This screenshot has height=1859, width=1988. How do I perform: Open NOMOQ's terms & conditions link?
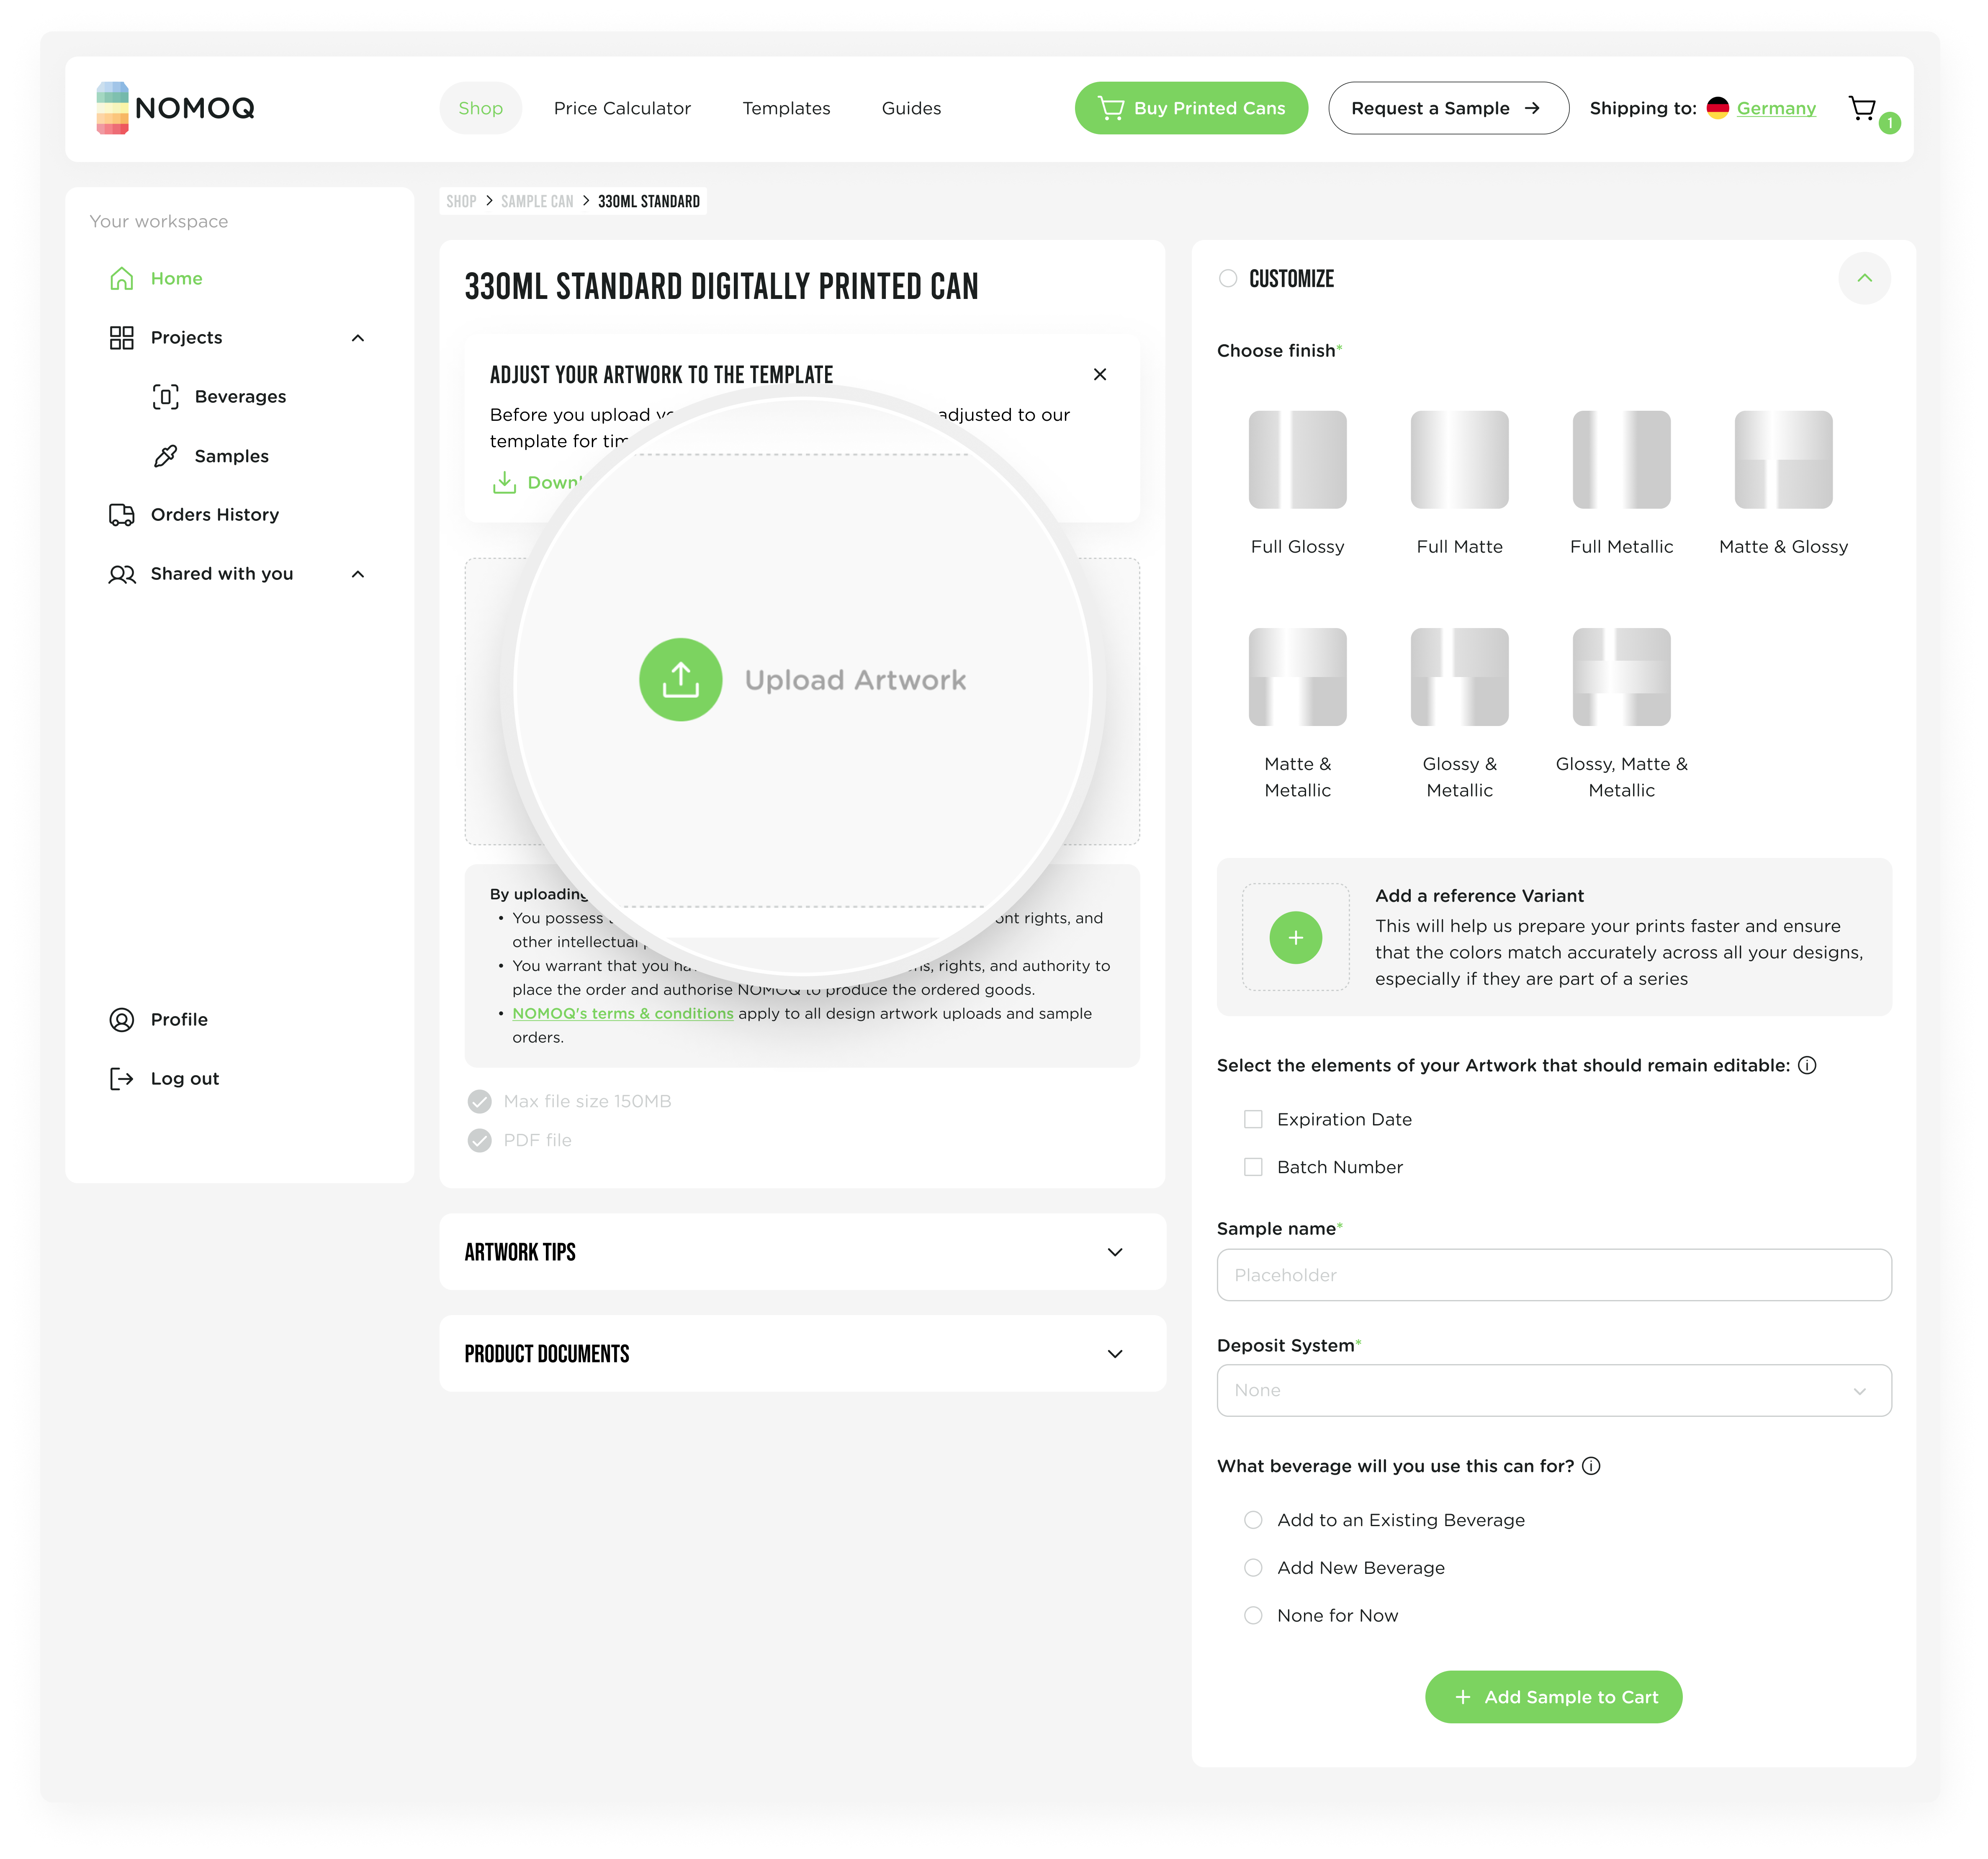(622, 1013)
